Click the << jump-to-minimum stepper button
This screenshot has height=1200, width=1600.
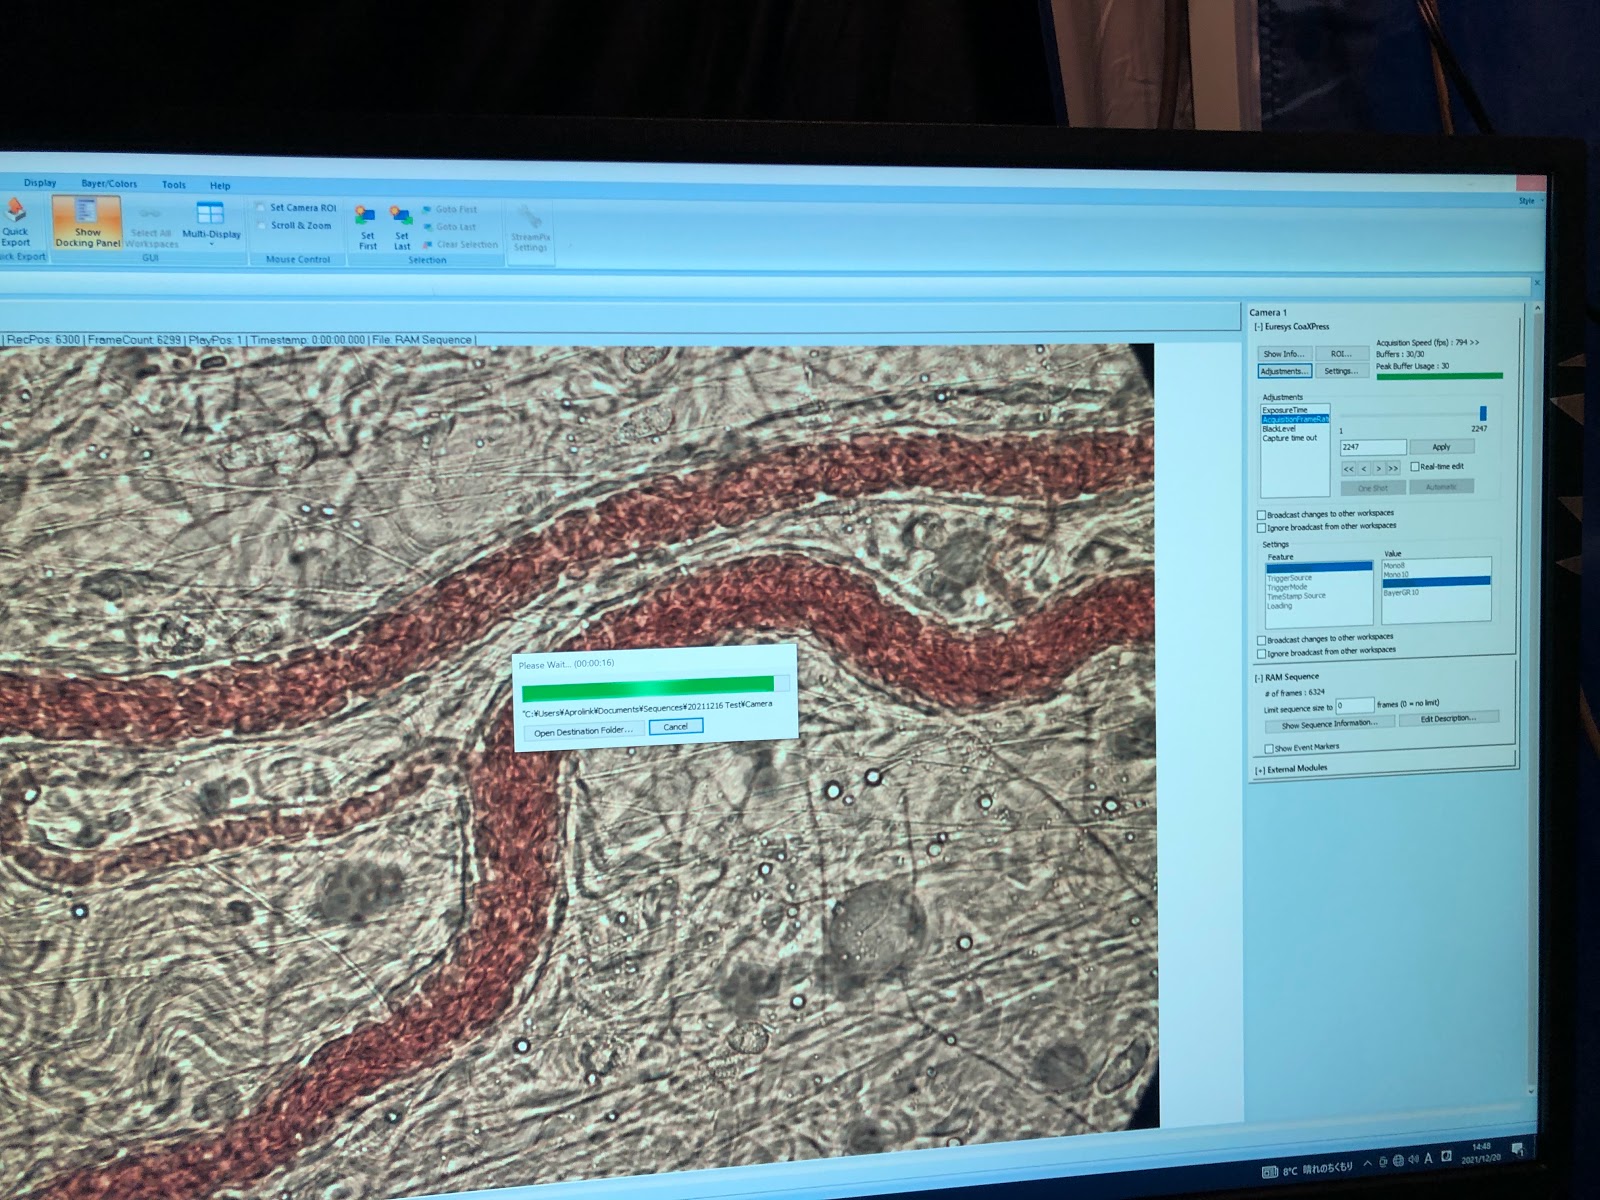[x=1349, y=468]
